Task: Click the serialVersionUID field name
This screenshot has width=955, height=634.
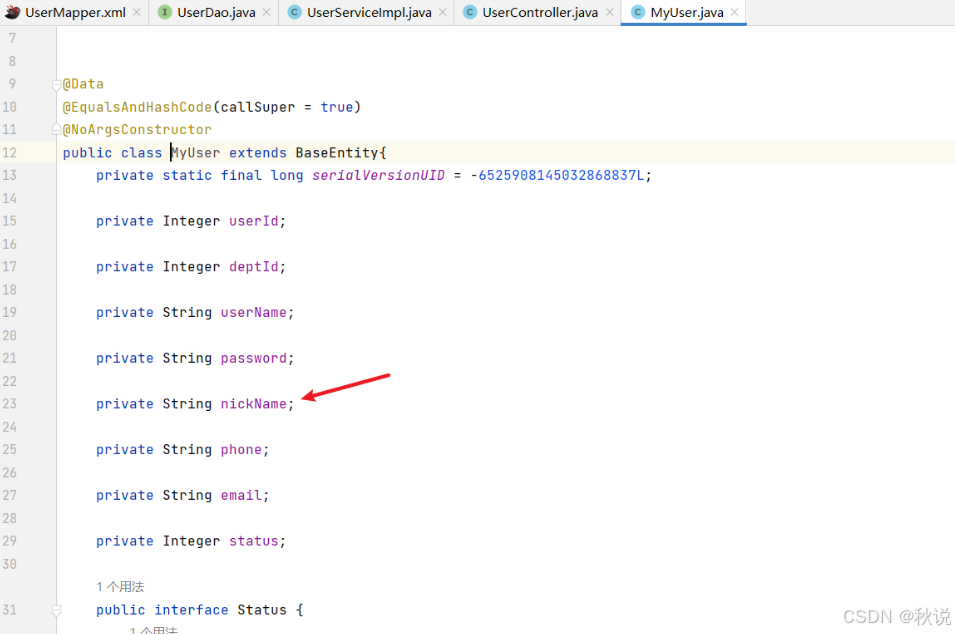Action: [378, 175]
